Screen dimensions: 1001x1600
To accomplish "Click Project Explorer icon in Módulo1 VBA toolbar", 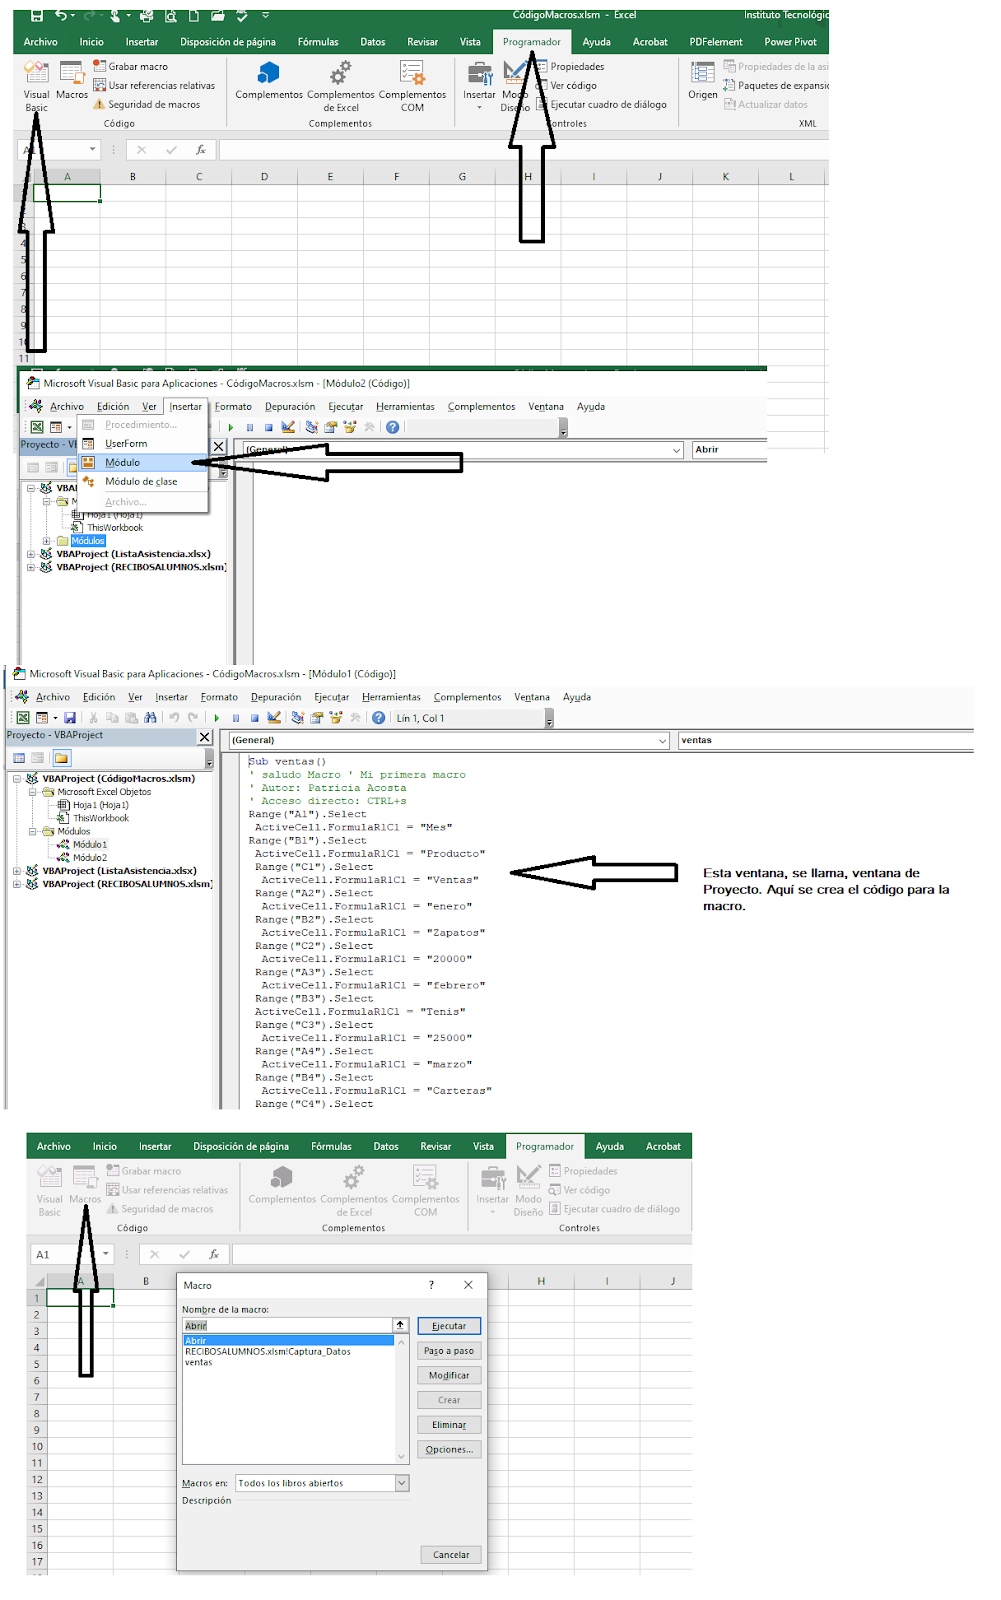I will [298, 718].
